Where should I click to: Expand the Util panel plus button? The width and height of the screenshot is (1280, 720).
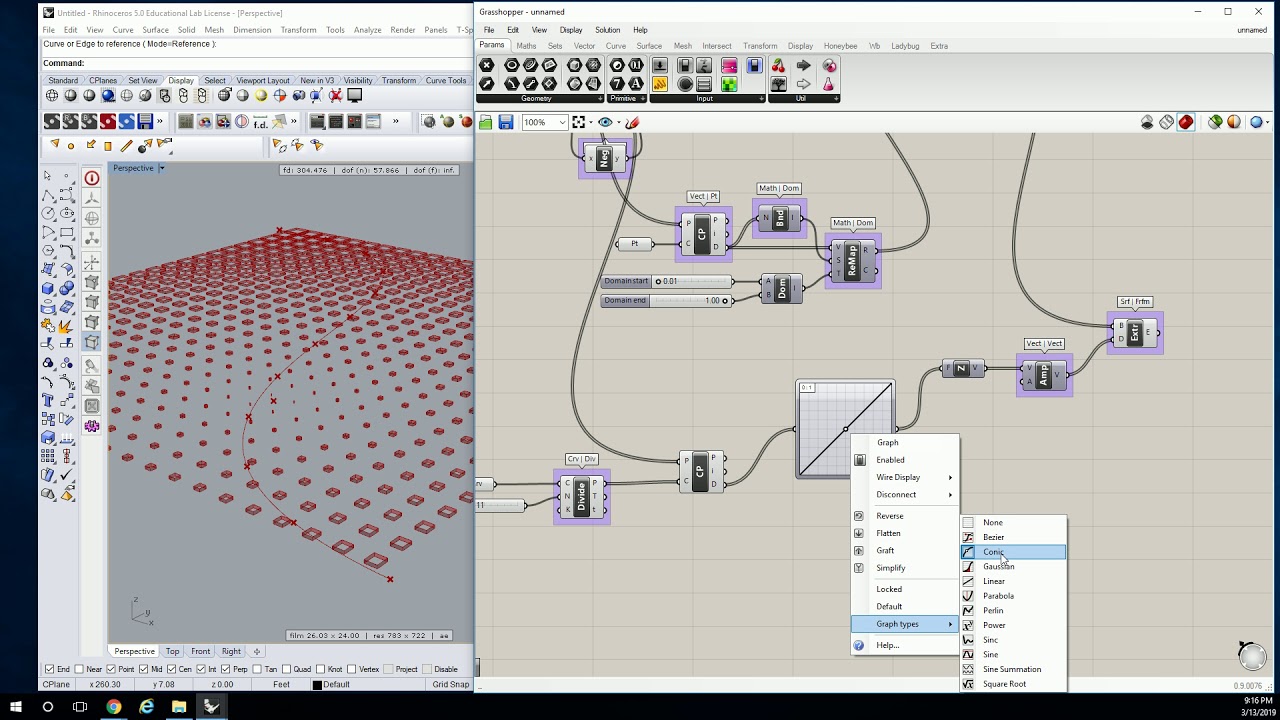[836, 98]
